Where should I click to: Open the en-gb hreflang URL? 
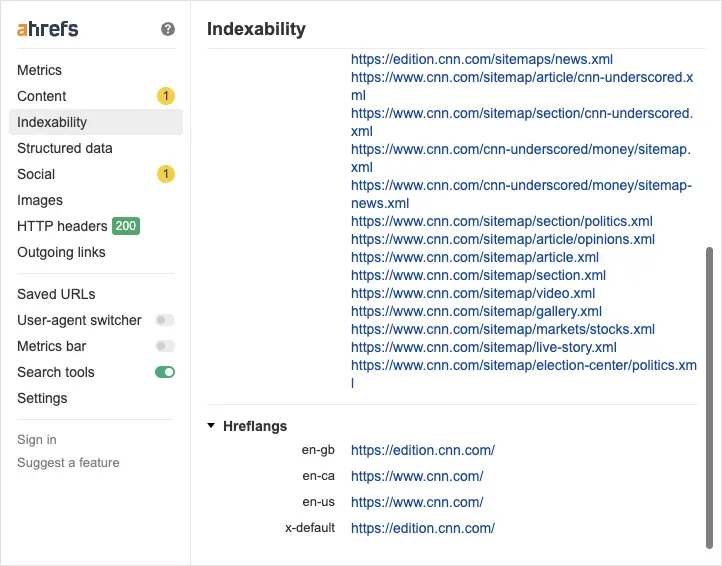click(423, 450)
